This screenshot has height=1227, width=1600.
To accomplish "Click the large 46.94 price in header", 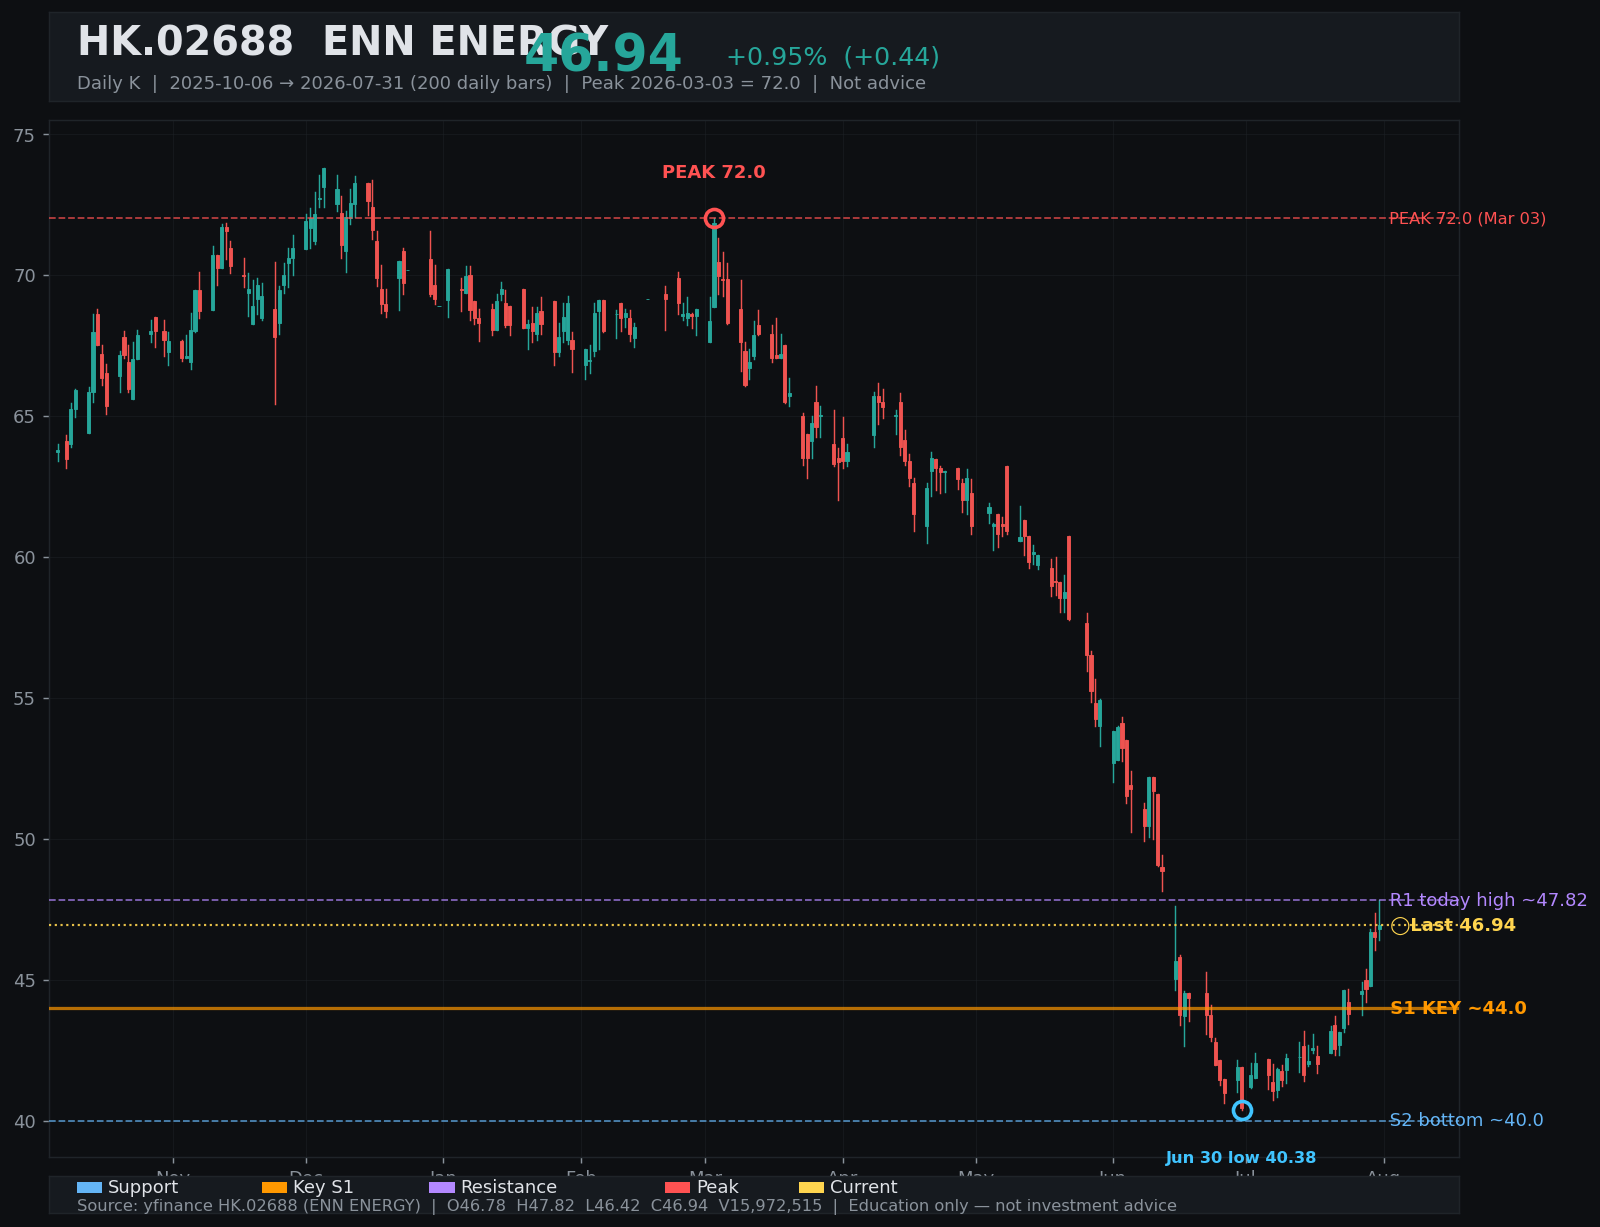I will (603, 55).
